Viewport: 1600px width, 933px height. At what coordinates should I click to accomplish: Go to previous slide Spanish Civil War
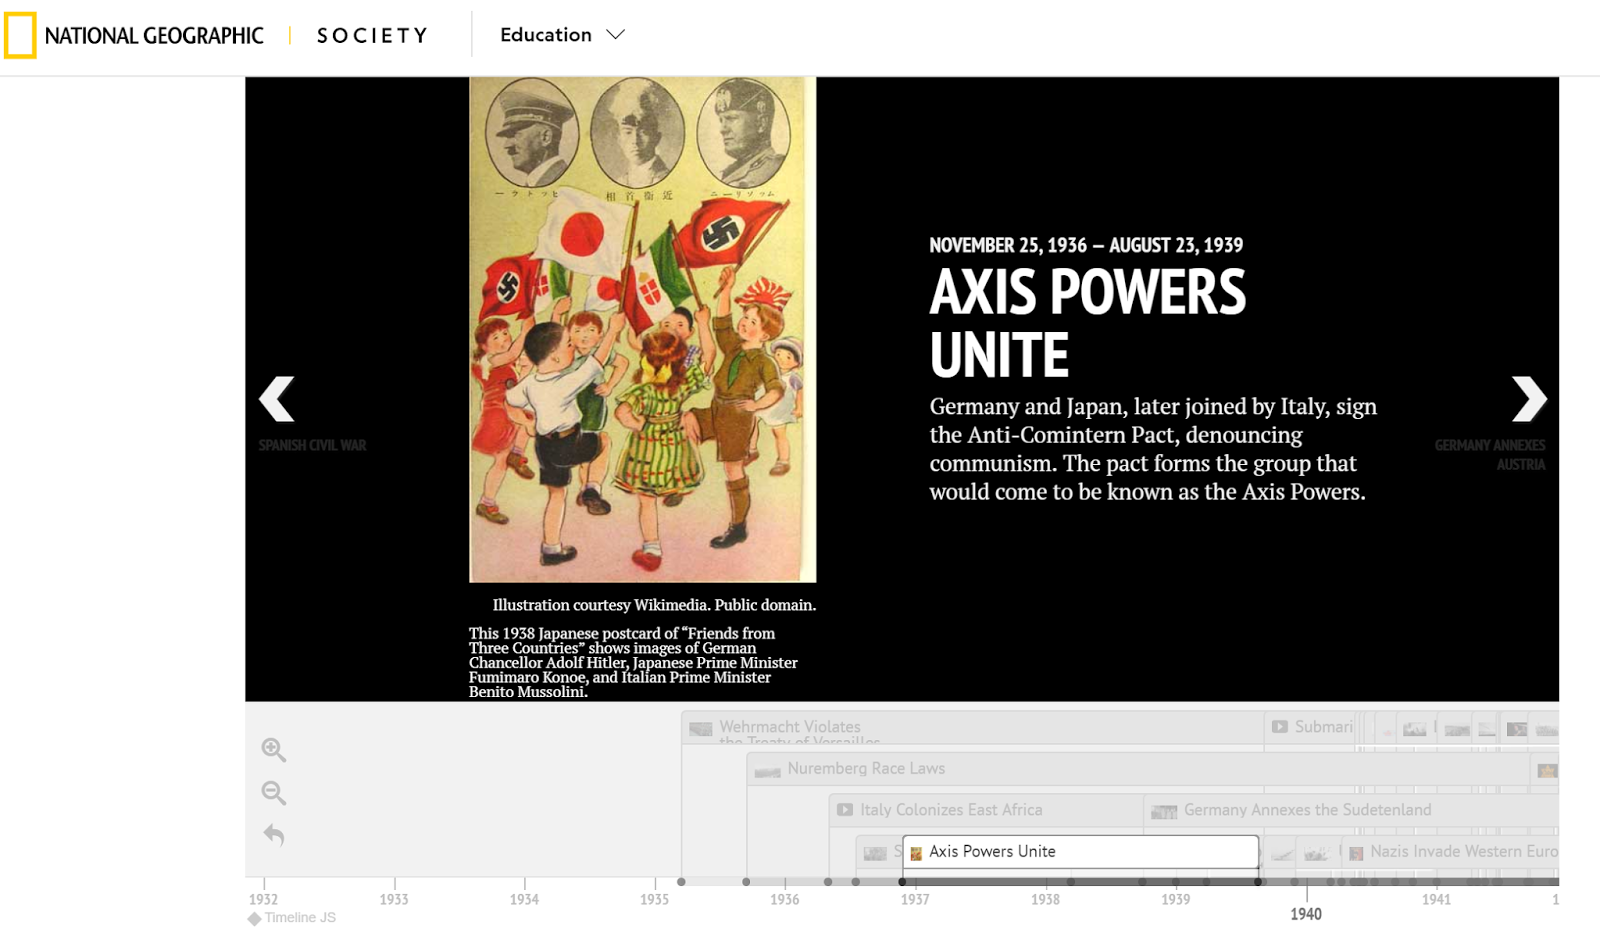pos(277,399)
